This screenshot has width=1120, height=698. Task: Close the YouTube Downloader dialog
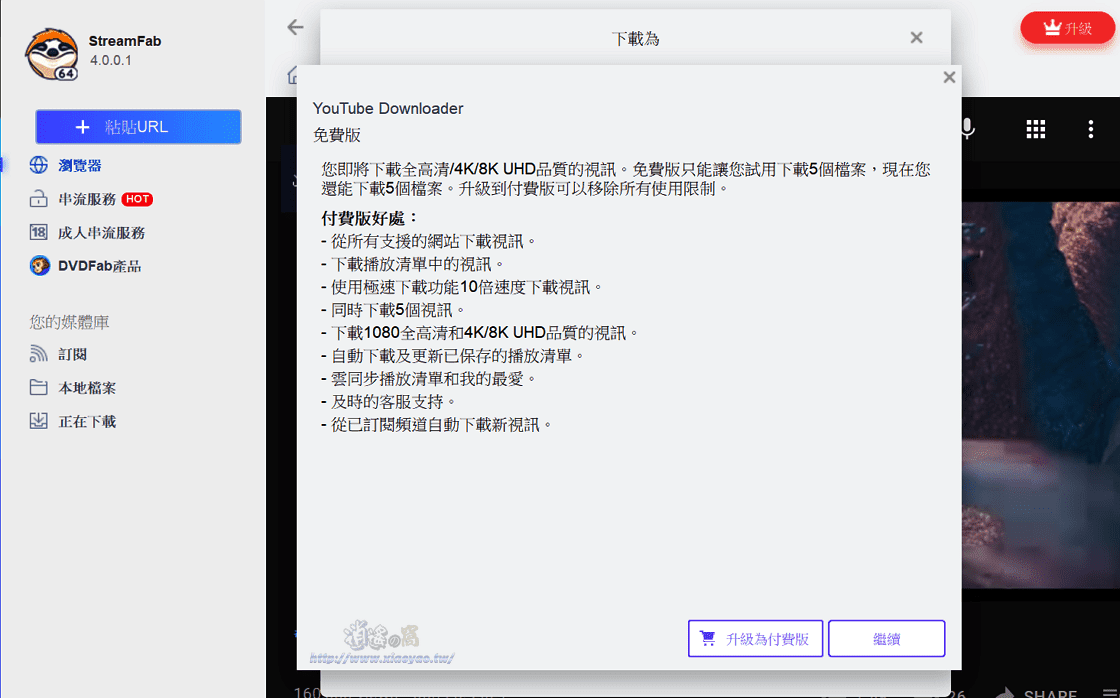(948, 76)
